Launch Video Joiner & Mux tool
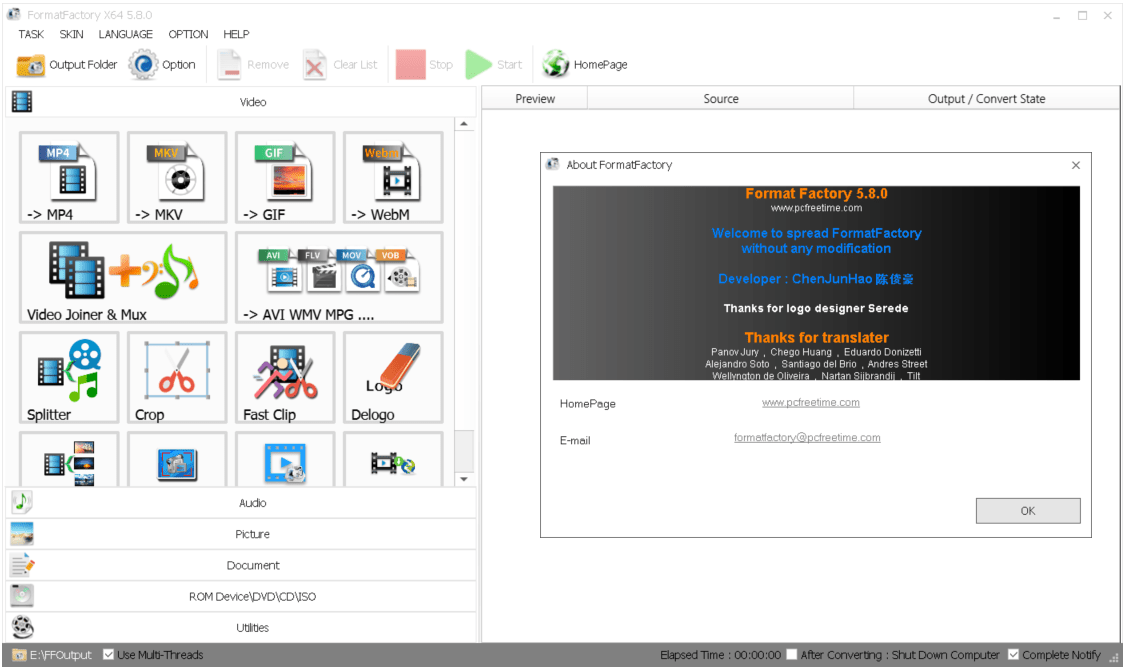 coord(123,277)
